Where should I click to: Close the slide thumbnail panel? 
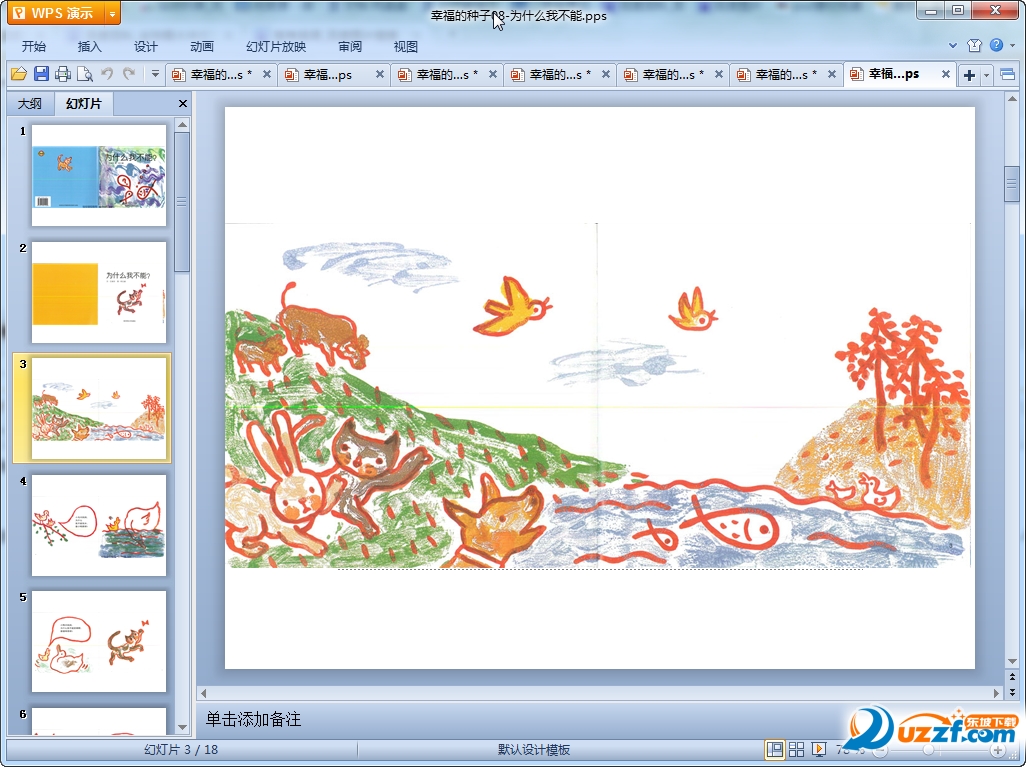coord(183,103)
